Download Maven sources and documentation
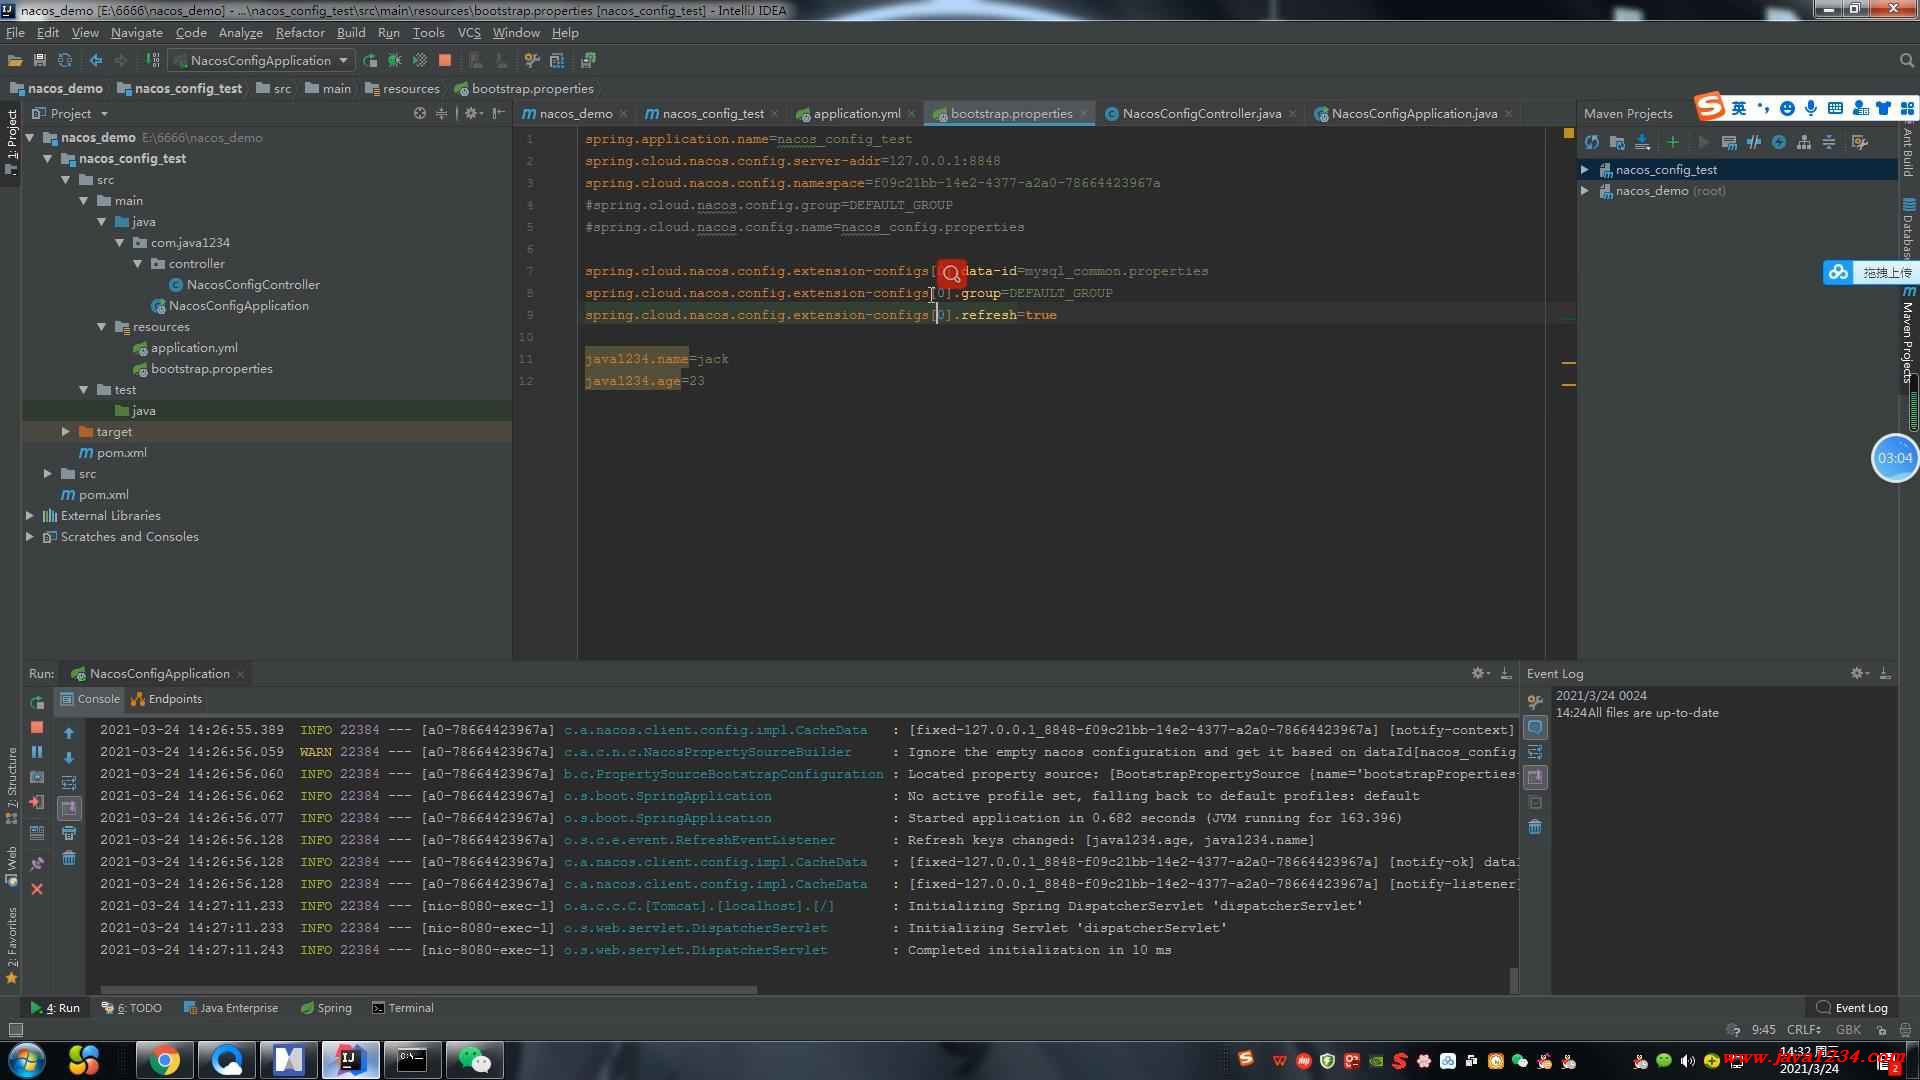Image resolution: width=1920 pixels, height=1080 pixels. [x=1642, y=143]
